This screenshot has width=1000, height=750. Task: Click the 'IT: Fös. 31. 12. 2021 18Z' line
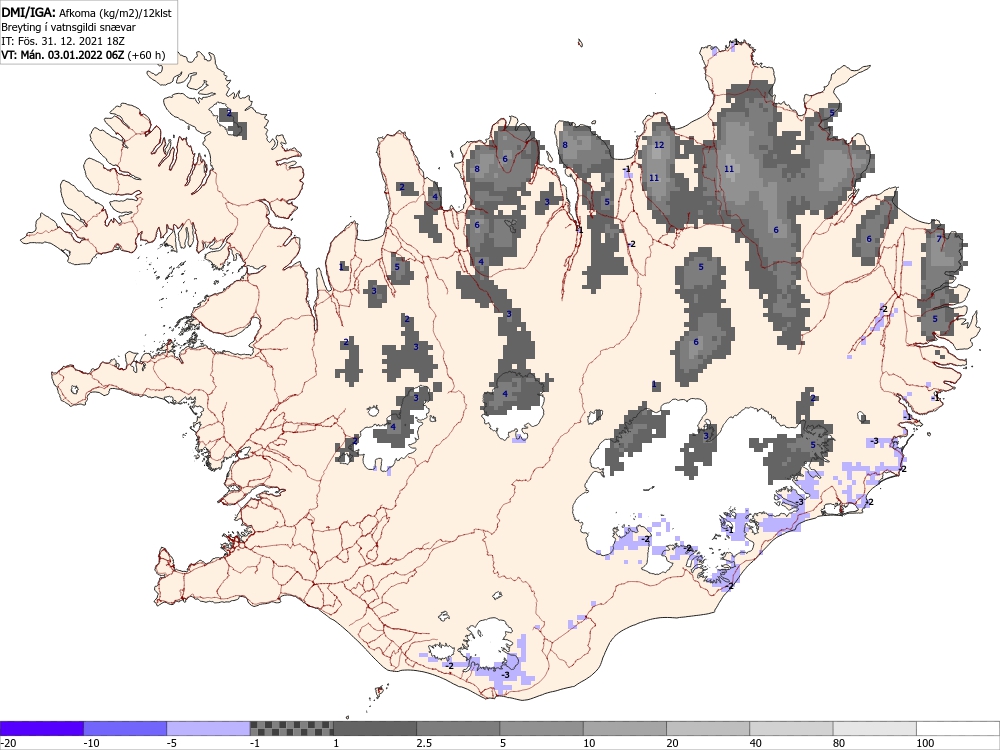[63, 41]
